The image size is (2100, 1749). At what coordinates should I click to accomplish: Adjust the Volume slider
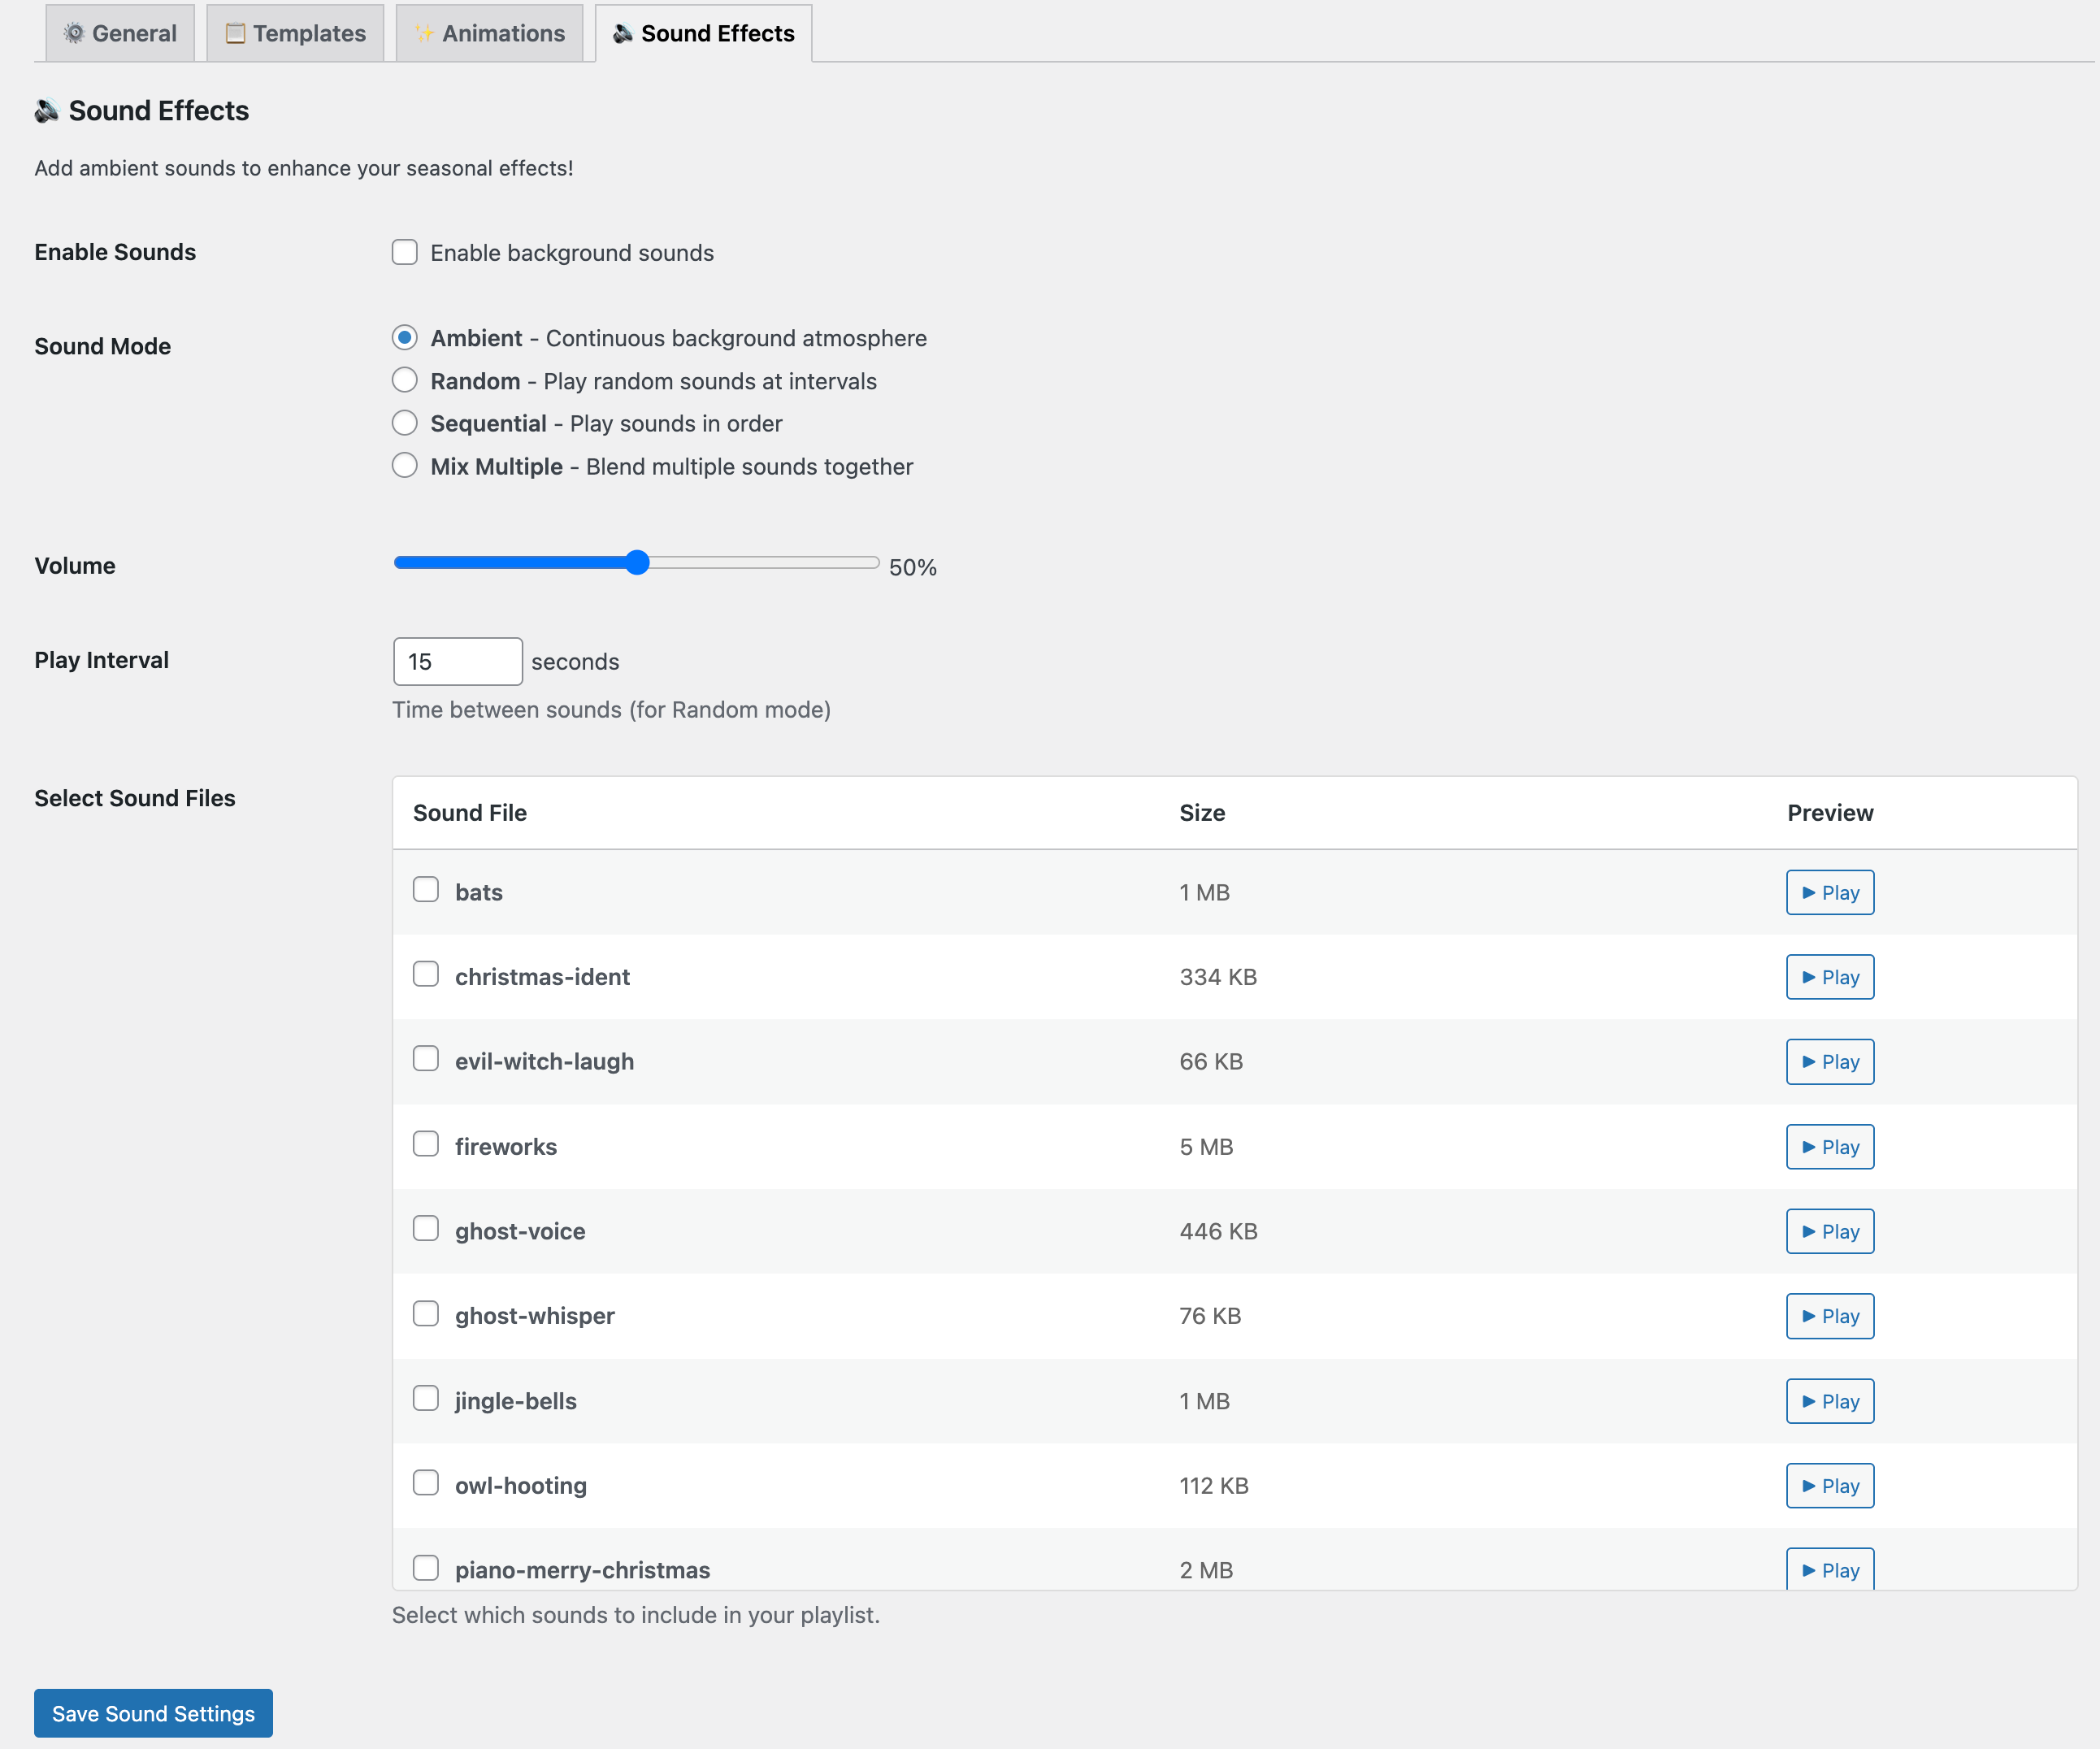coord(637,563)
